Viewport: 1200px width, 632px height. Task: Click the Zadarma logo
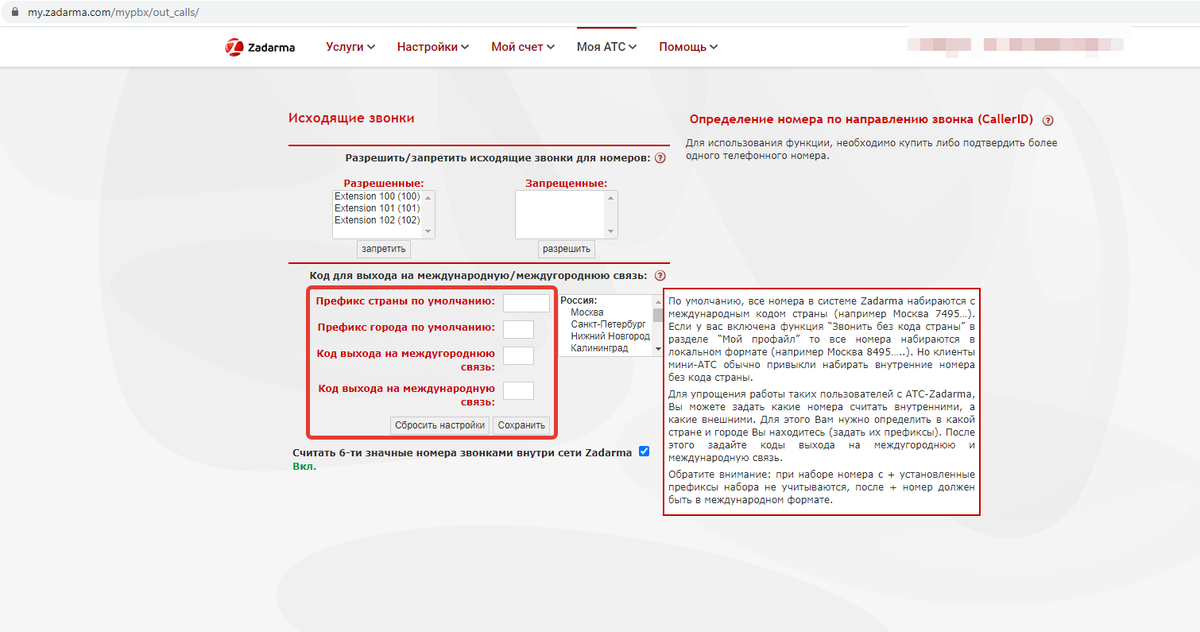[x=260, y=47]
